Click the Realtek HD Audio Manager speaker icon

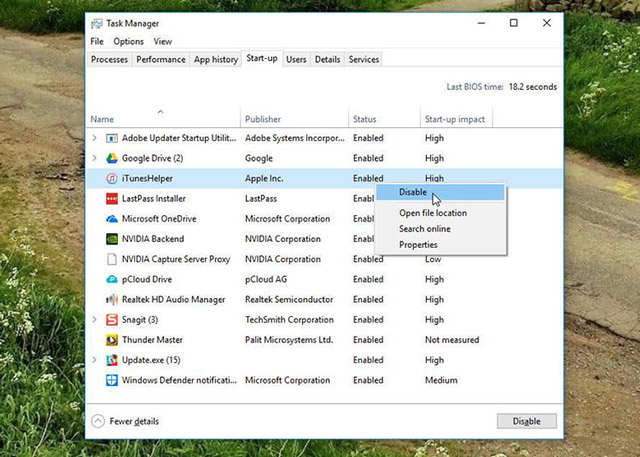[x=111, y=299]
